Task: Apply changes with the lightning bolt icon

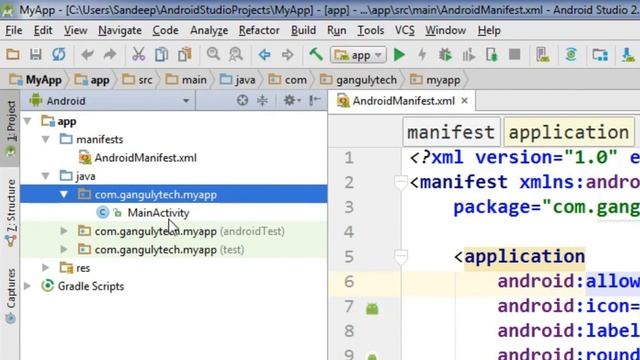Action: [422, 55]
